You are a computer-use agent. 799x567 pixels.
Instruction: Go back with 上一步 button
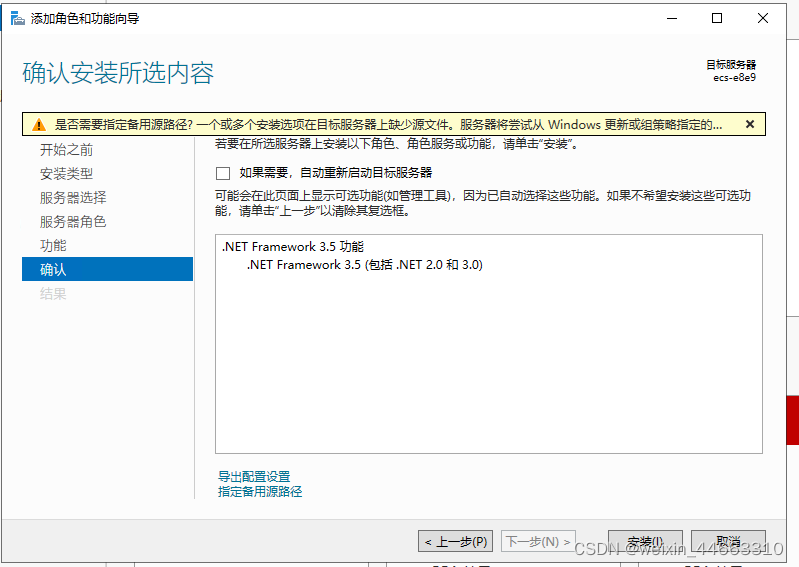[455, 541]
